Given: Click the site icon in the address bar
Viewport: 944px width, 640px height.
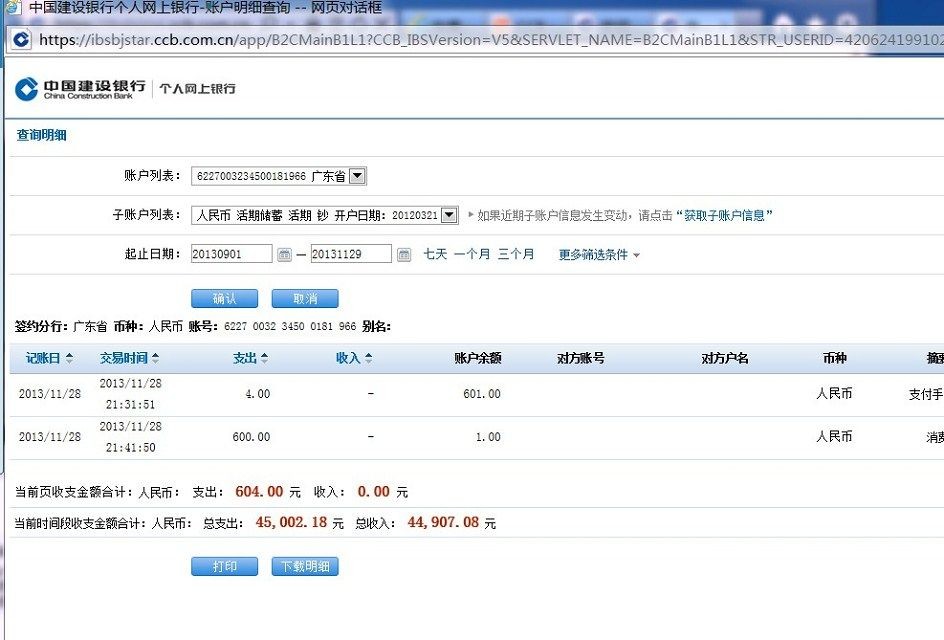Looking at the screenshot, I should (21, 40).
